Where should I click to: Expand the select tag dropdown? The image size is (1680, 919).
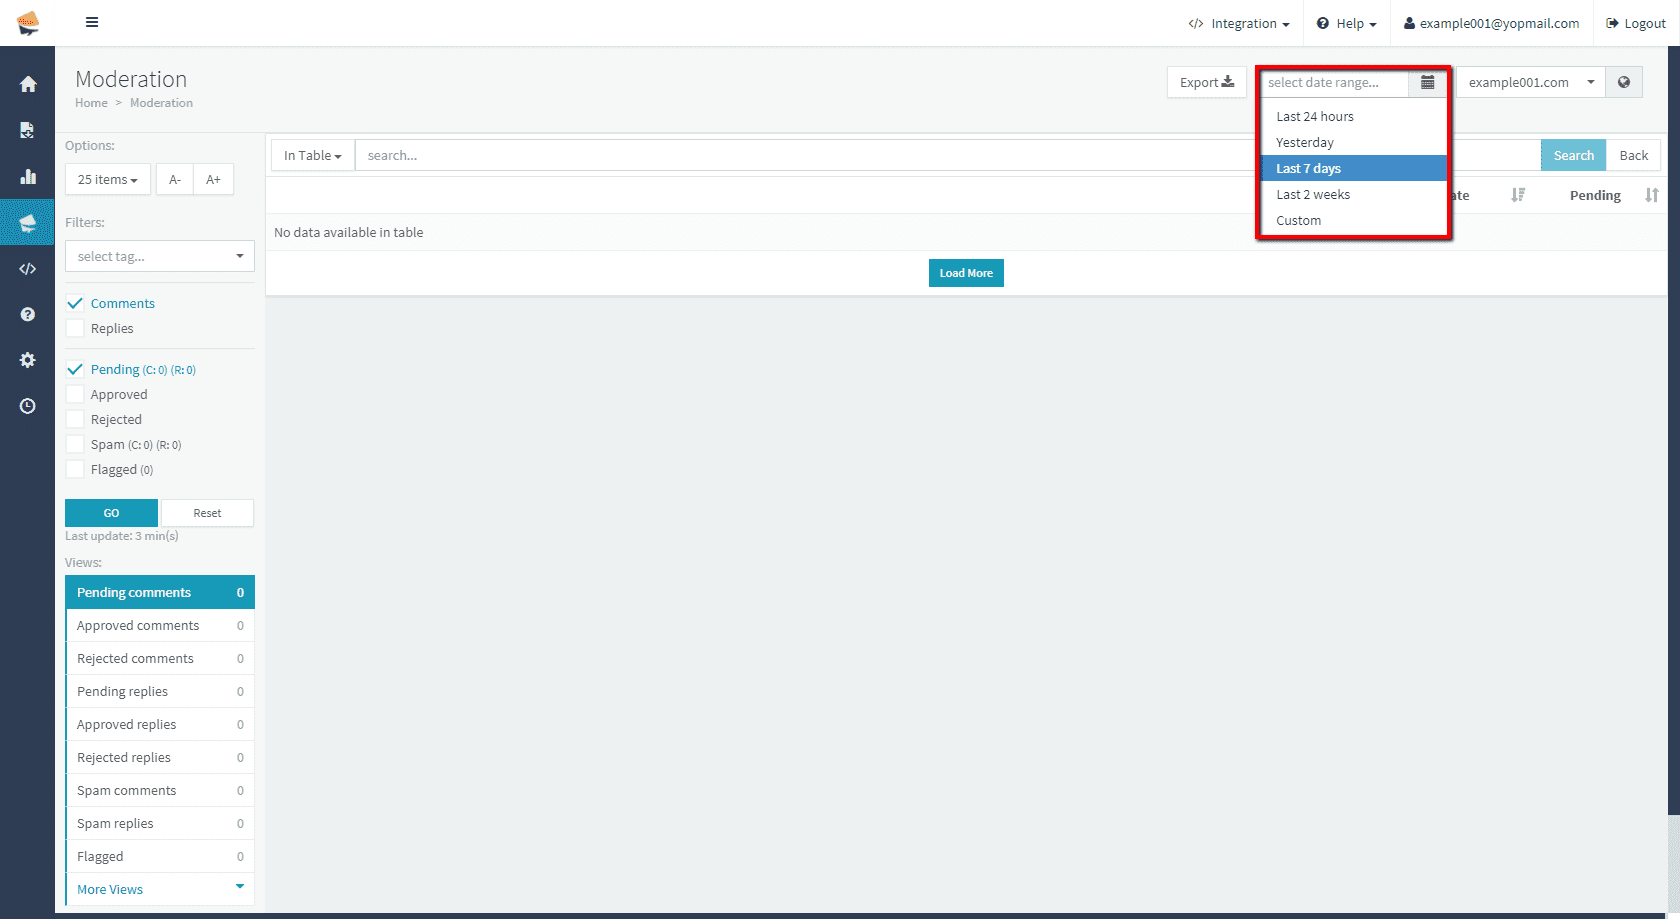tap(159, 257)
